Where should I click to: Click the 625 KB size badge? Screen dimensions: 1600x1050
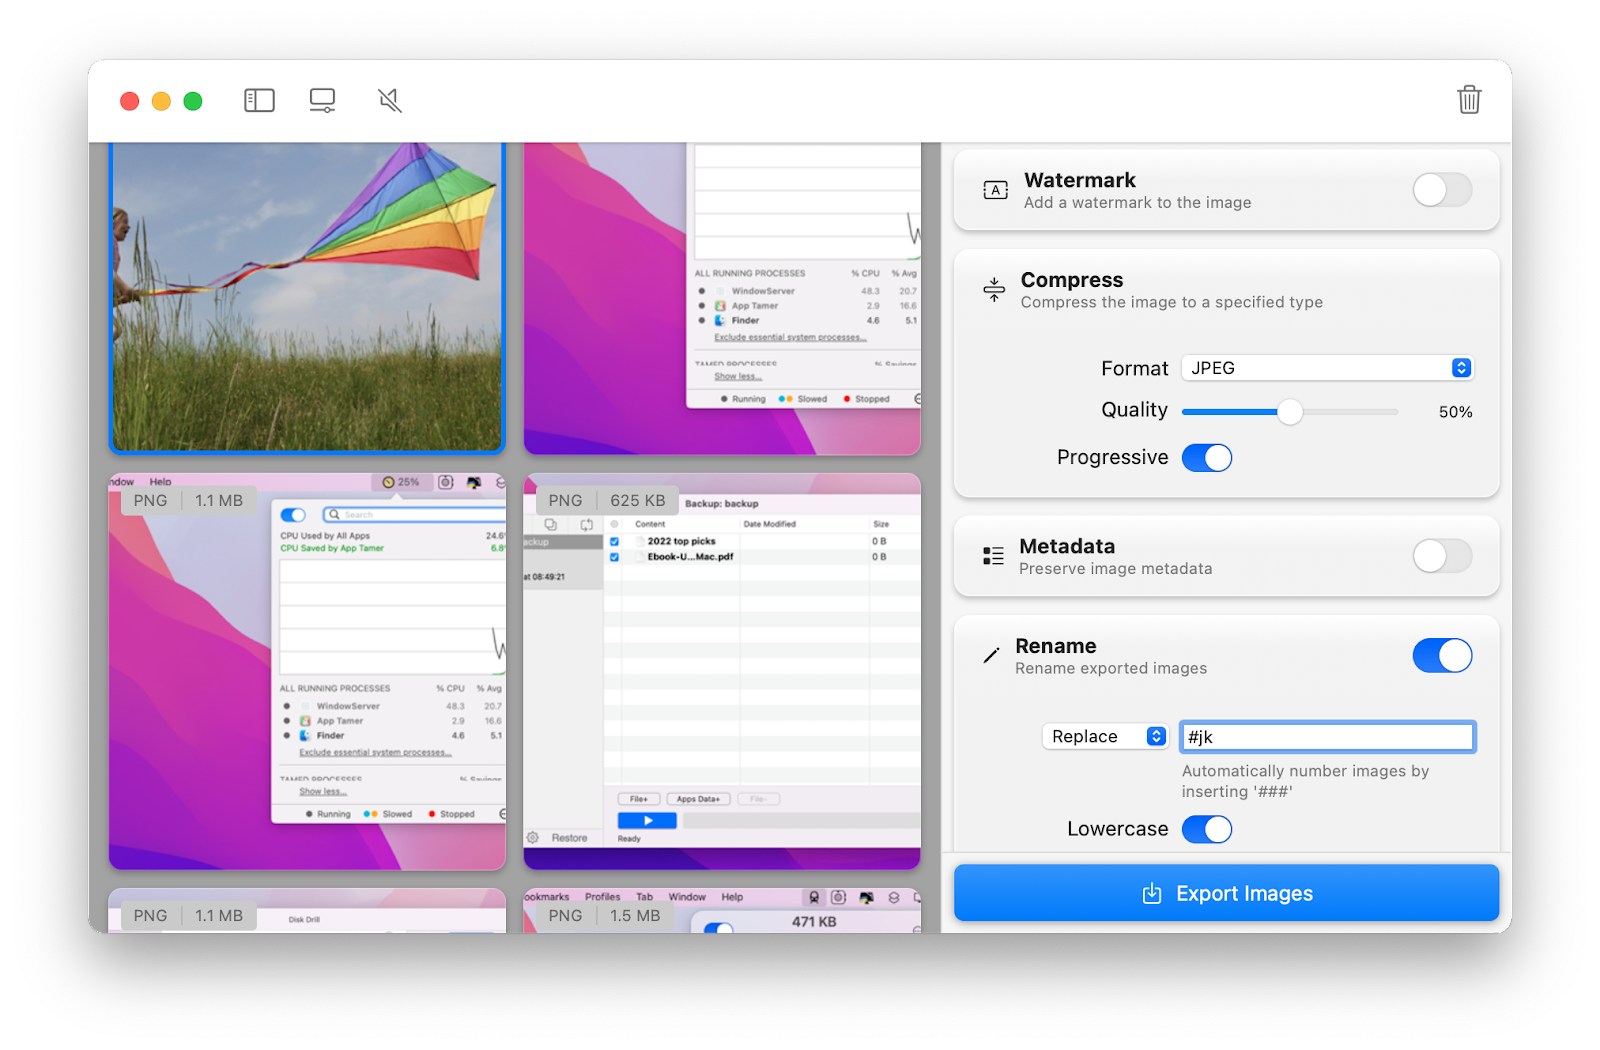pos(638,500)
